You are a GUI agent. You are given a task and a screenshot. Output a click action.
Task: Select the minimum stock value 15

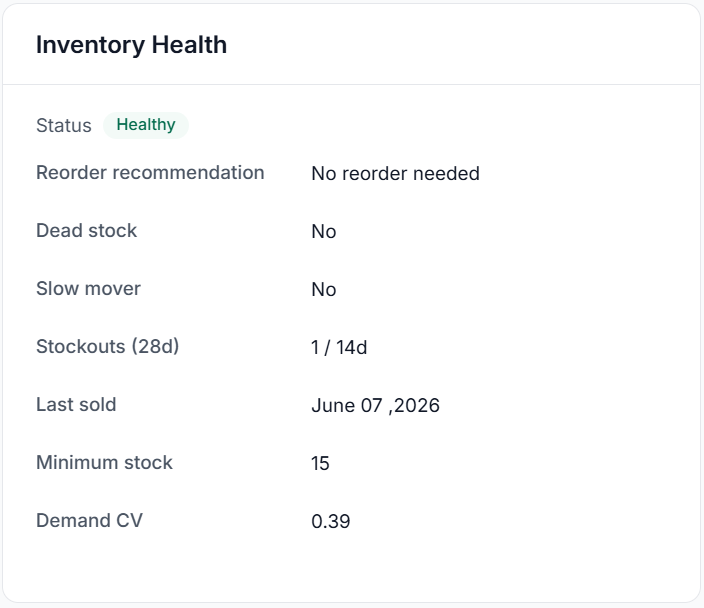tap(320, 463)
